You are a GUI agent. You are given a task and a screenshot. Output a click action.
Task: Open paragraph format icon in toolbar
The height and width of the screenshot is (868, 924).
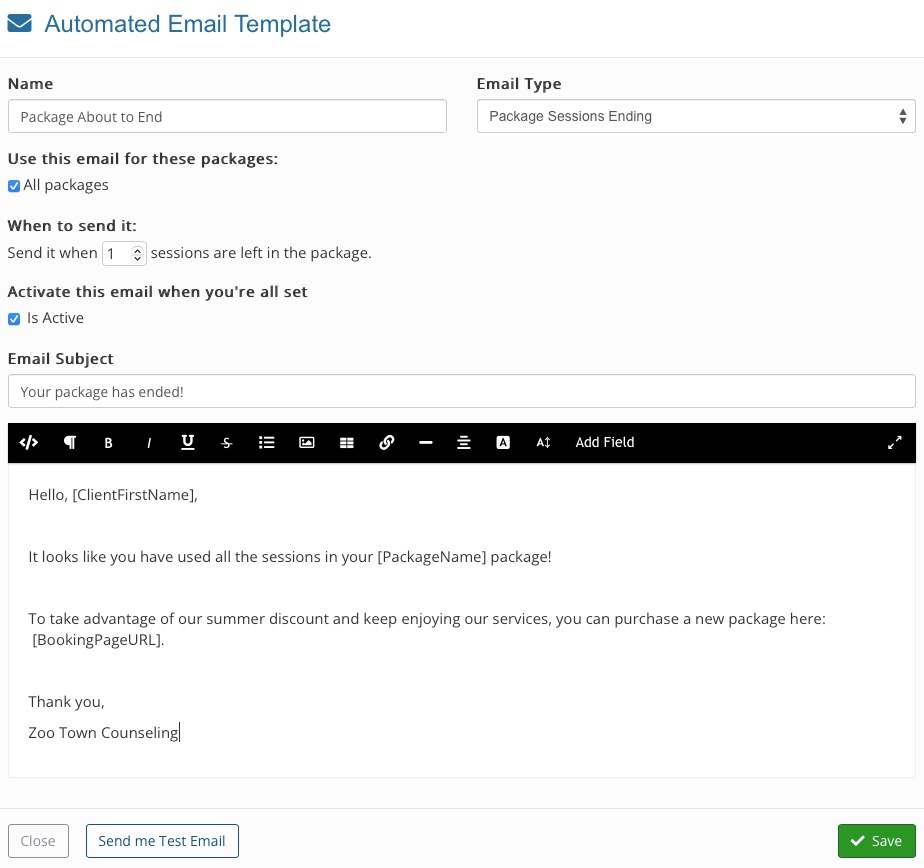(70, 443)
